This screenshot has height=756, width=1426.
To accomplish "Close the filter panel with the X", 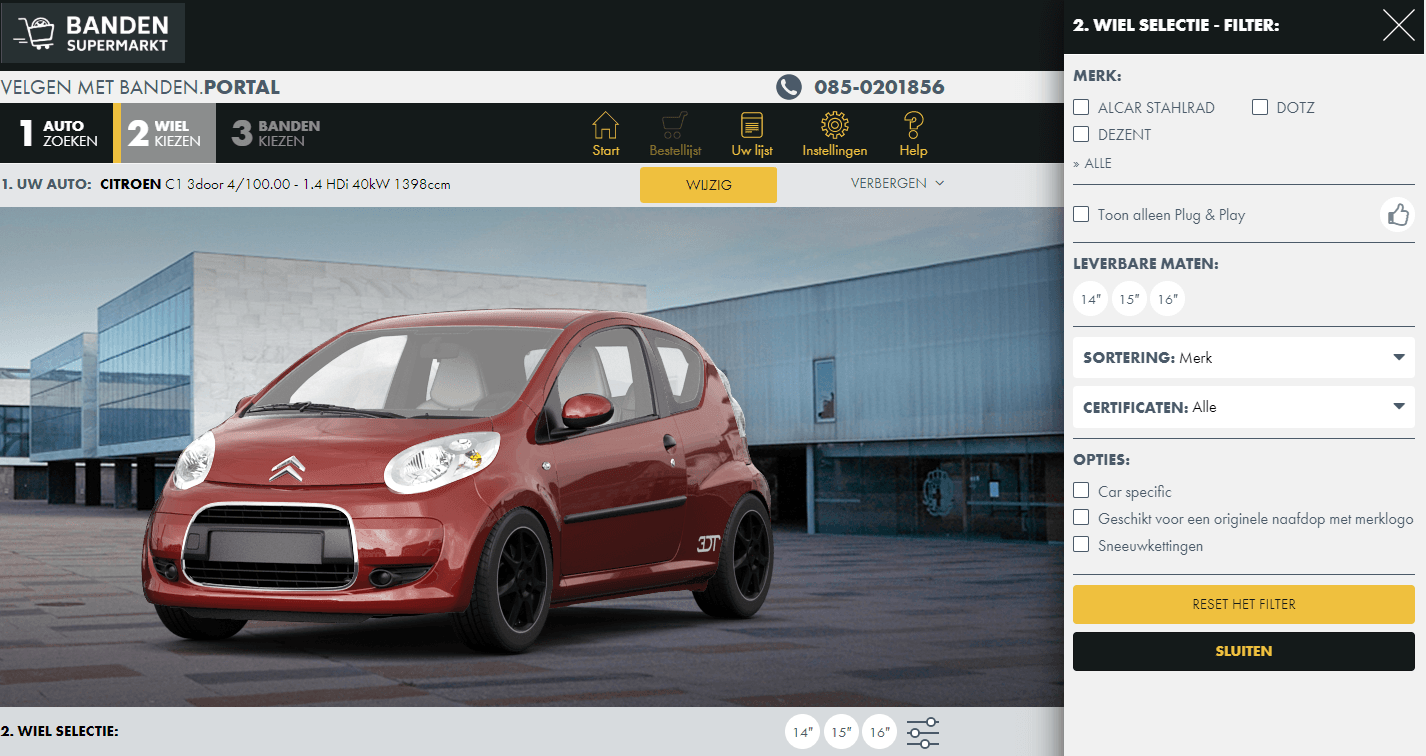I will (1399, 25).
